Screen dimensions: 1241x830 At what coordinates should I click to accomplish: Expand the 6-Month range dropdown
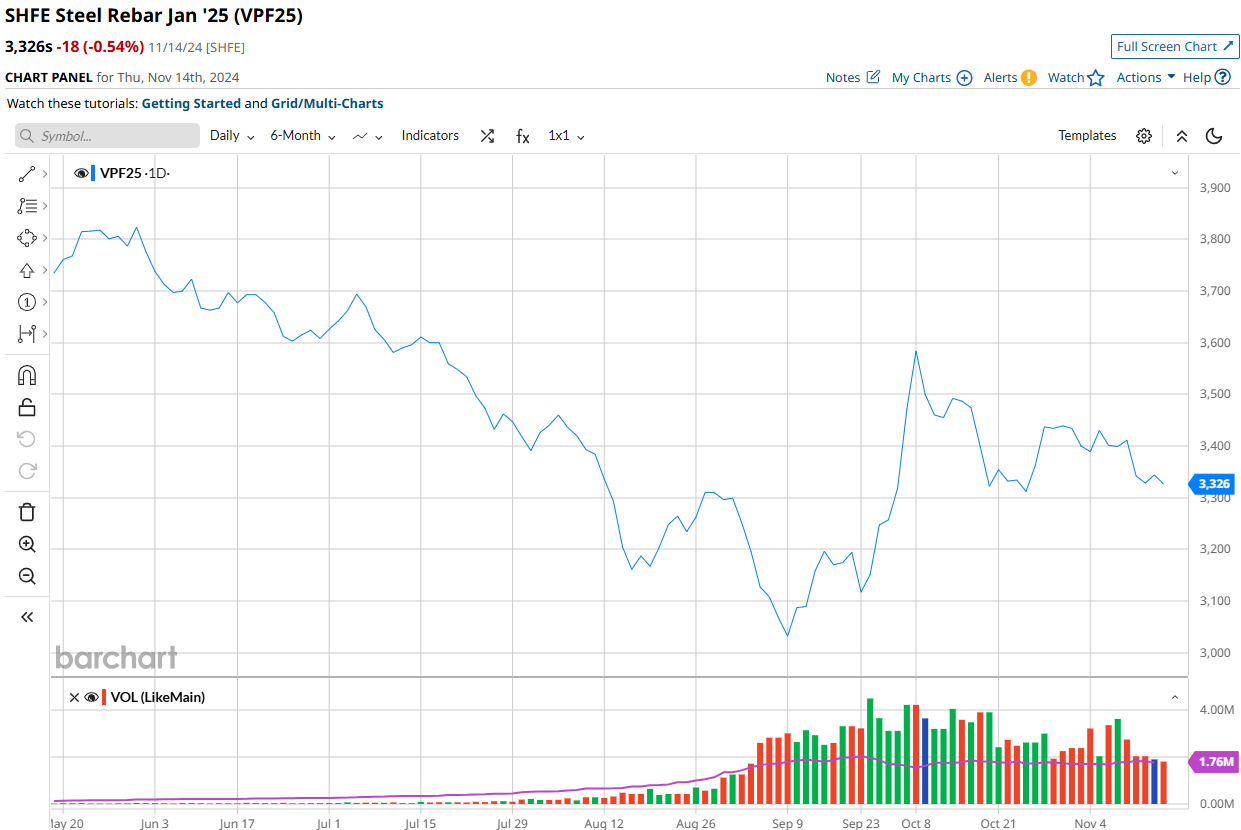click(302, 136)
